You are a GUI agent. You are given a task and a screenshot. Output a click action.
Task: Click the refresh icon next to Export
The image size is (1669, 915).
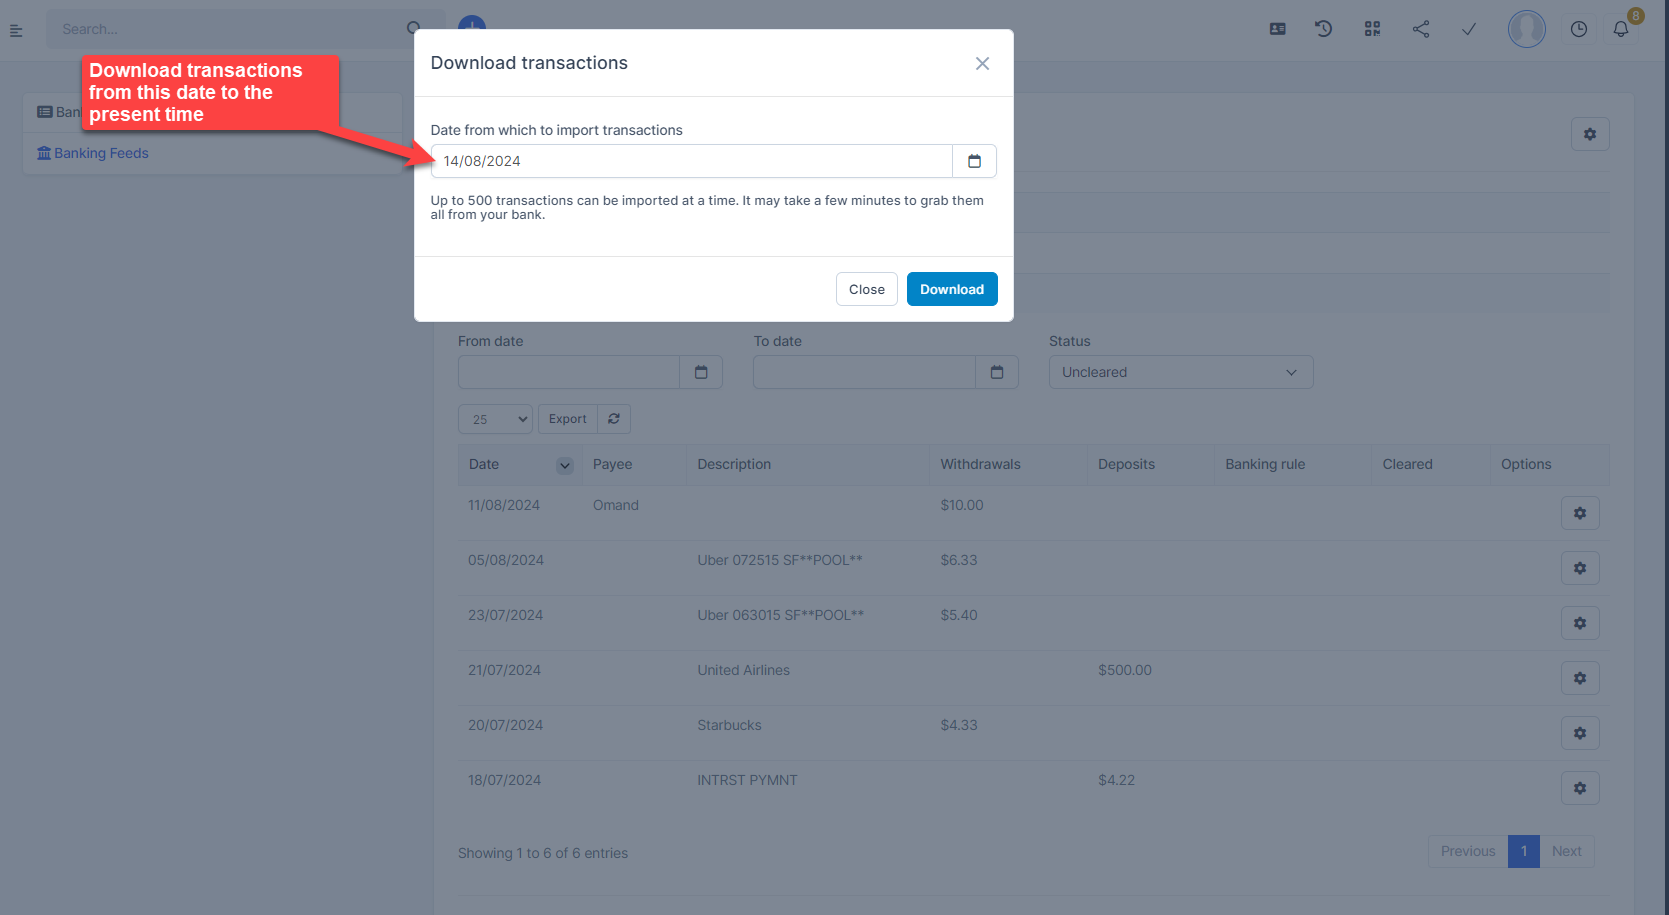point(614,419)
